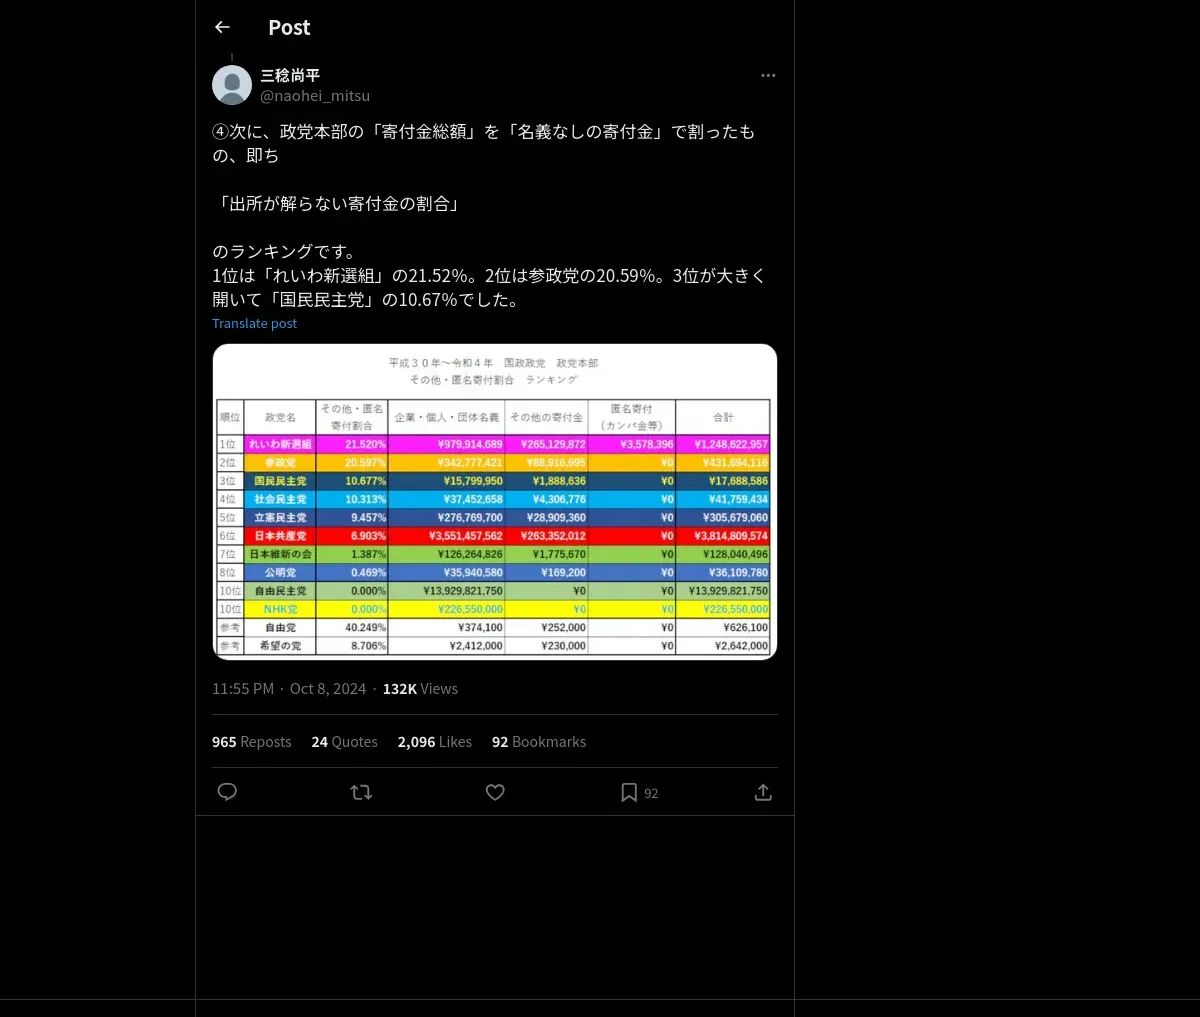This screenshot has height=1017, width=1200.
Task: Open the 三稔尚平 display name link
Action: [x=290, y=75]
